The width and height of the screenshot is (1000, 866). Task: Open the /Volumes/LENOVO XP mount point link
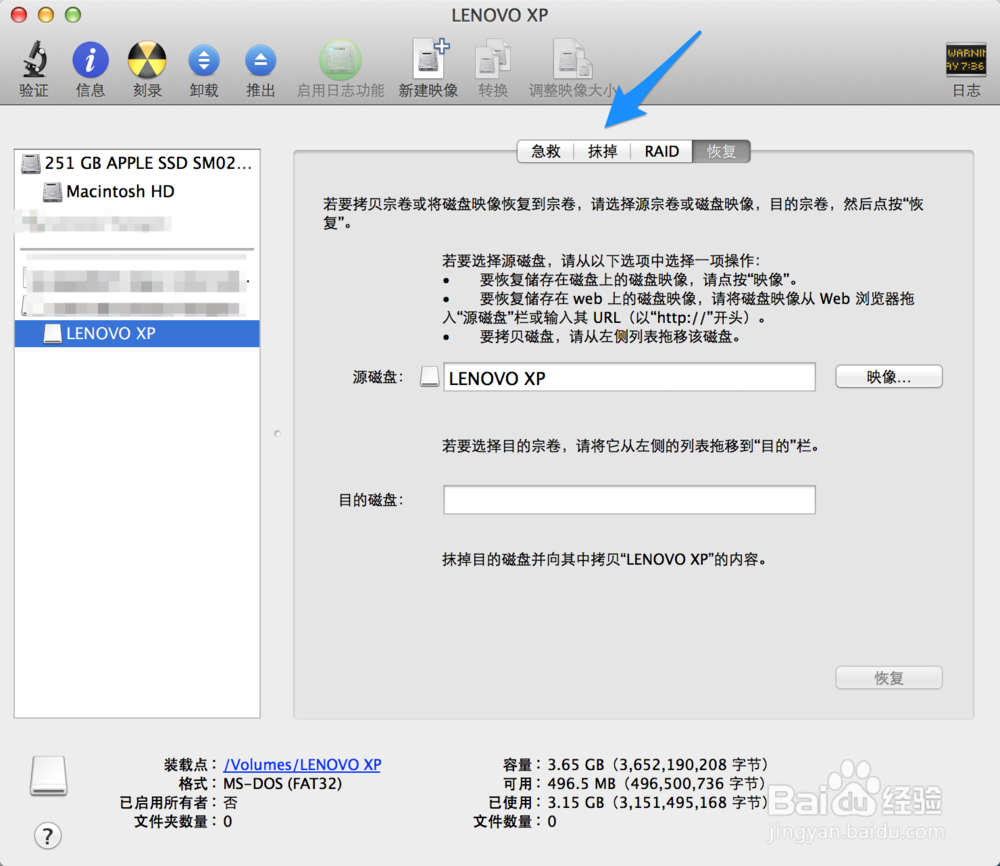click(302, 765)
